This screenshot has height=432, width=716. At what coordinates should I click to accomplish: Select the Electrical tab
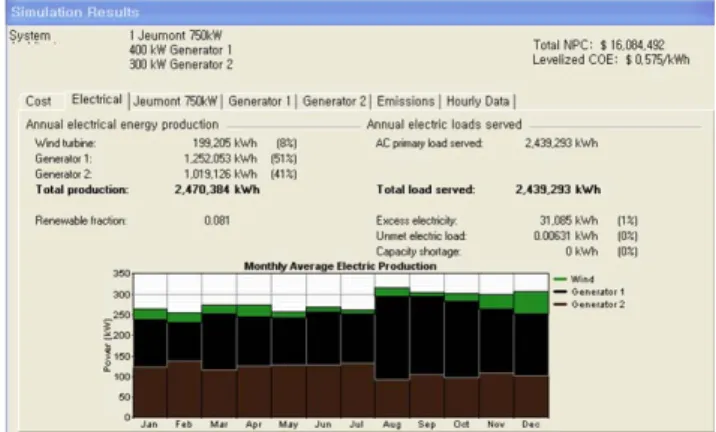97,100
